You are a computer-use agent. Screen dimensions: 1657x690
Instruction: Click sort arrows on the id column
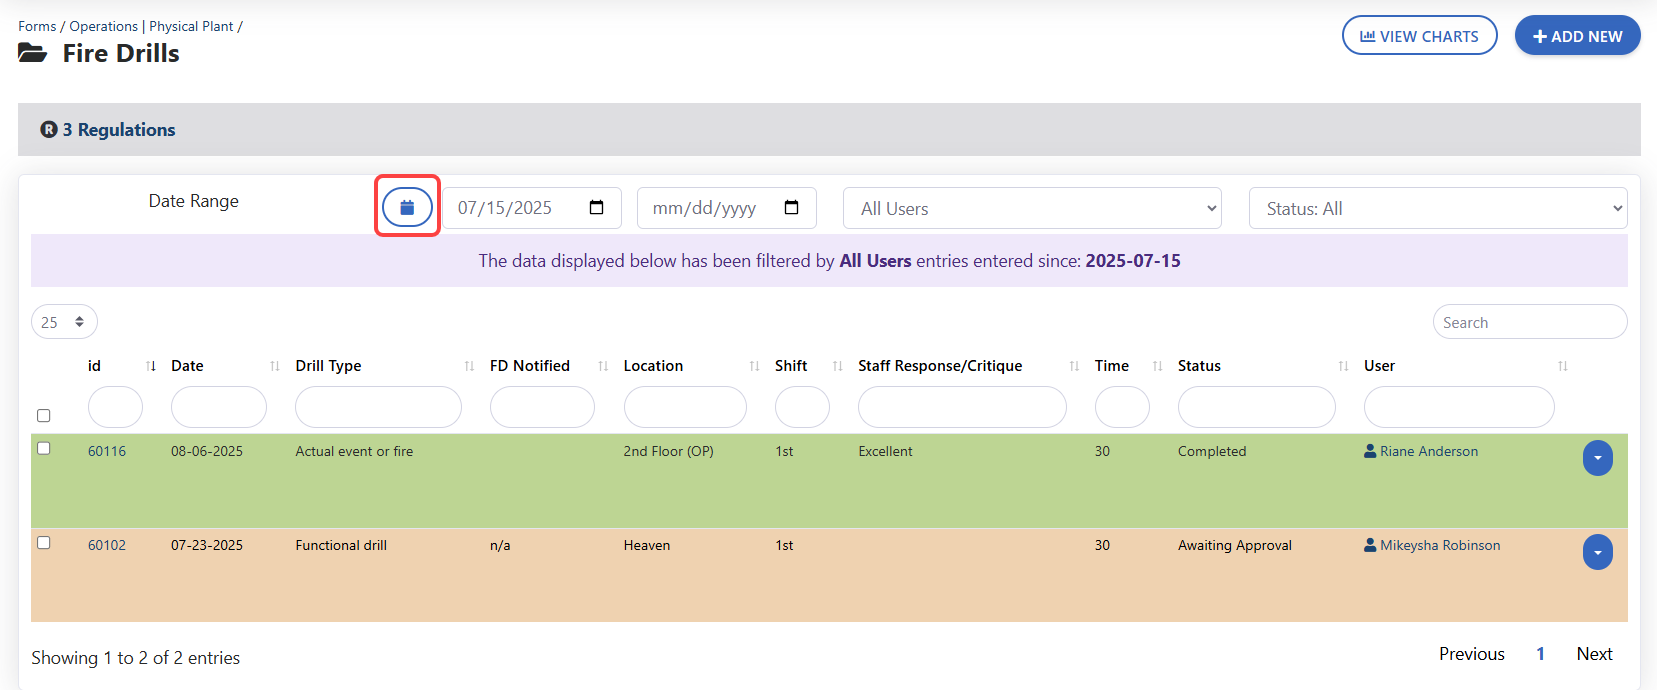pos(151,366)
